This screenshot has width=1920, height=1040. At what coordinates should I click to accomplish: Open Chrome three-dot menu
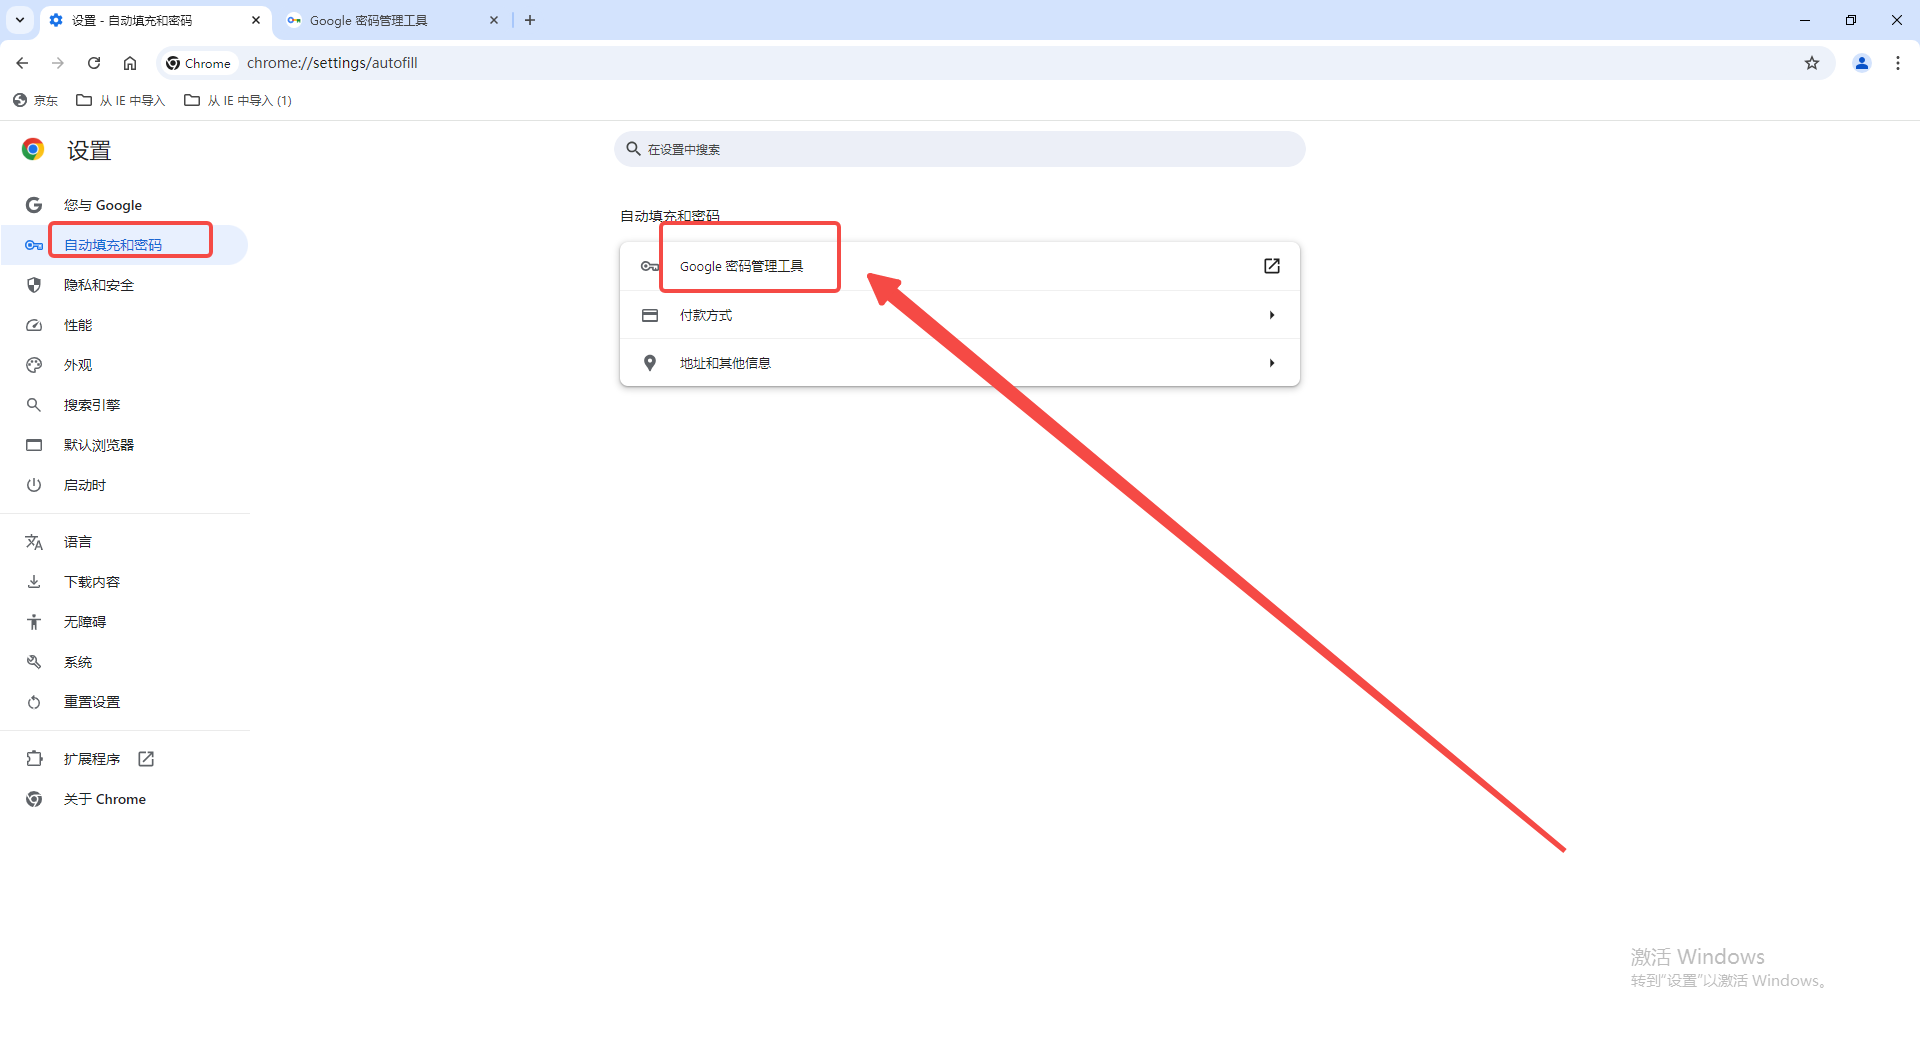(1898, 63)
